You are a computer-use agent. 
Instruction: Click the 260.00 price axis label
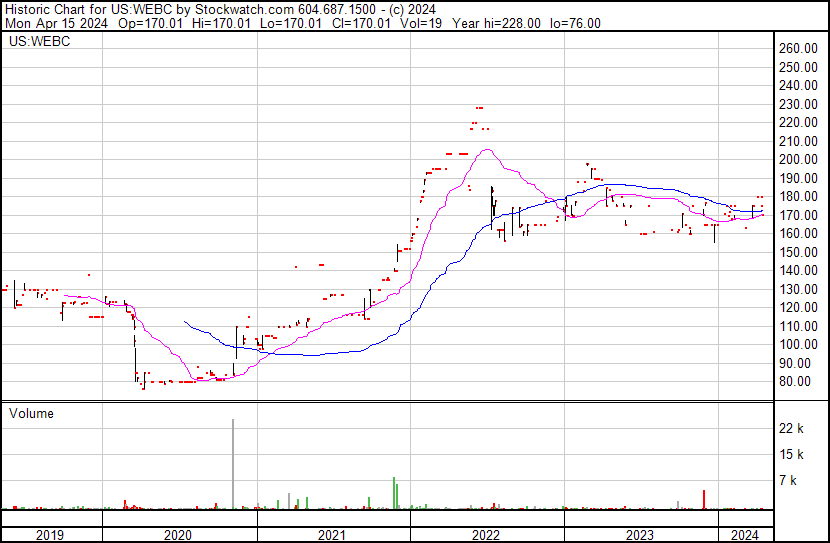pos(799,49)
